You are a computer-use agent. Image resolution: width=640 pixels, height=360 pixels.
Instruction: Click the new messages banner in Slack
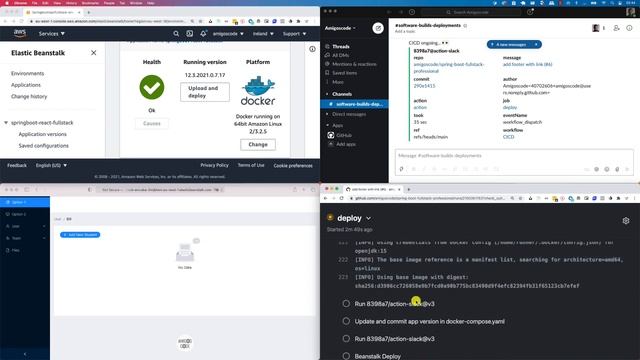click(x=514, y=44)
